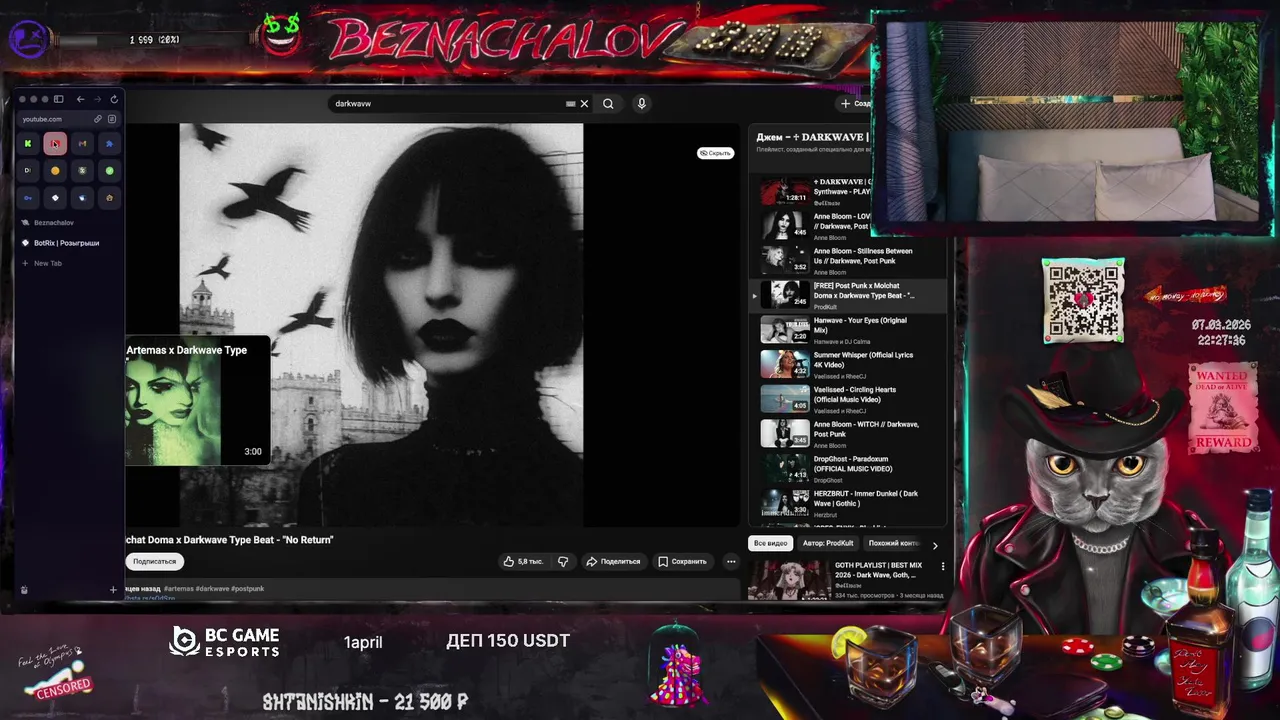The height and width of the screenshot is (720, 1280).
Task: Open the #artemas hashtag link
Action: coord(179,589)
